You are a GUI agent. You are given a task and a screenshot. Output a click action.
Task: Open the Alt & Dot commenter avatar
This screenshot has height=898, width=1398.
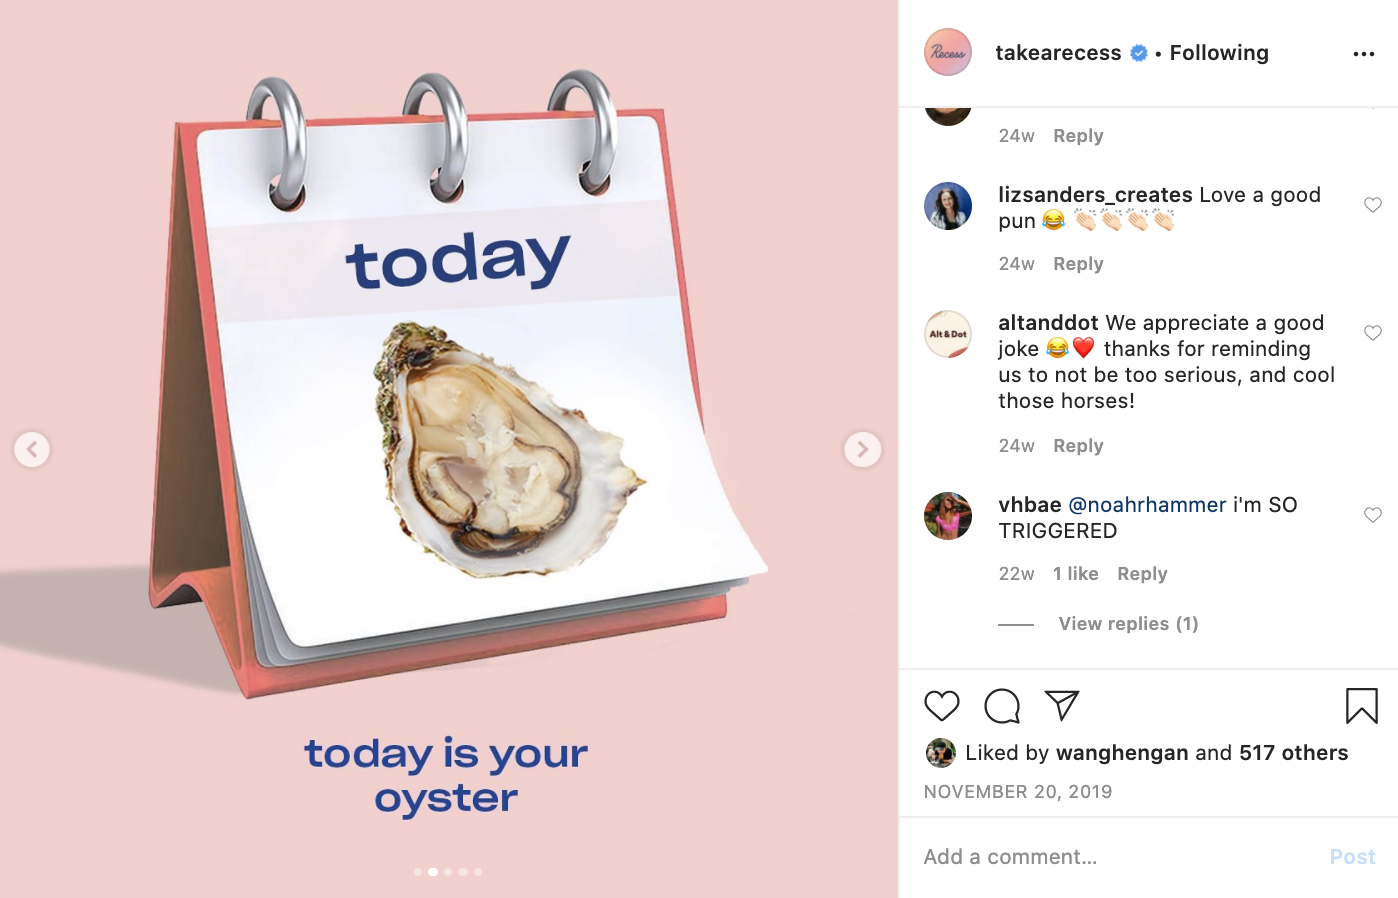tap(947, 334)
